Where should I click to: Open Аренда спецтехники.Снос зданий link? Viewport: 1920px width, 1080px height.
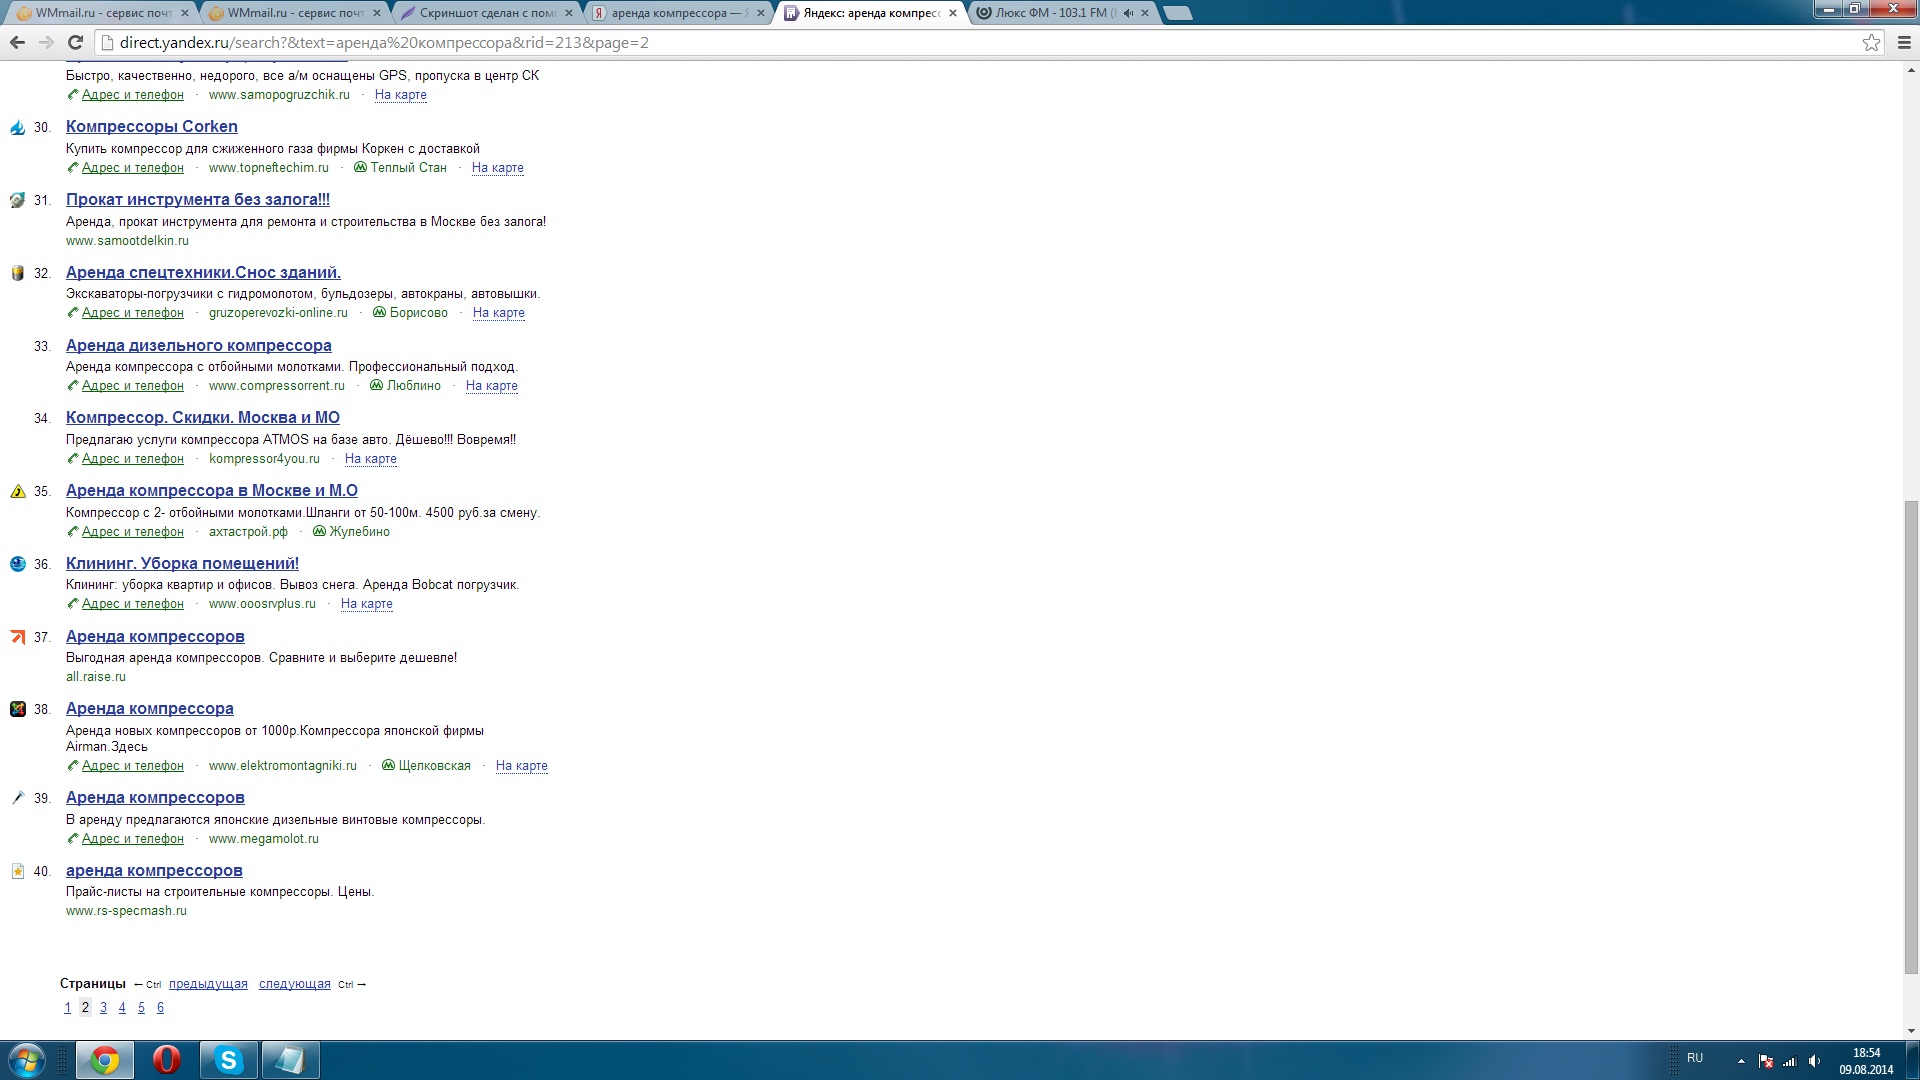(x=203, y=272)
